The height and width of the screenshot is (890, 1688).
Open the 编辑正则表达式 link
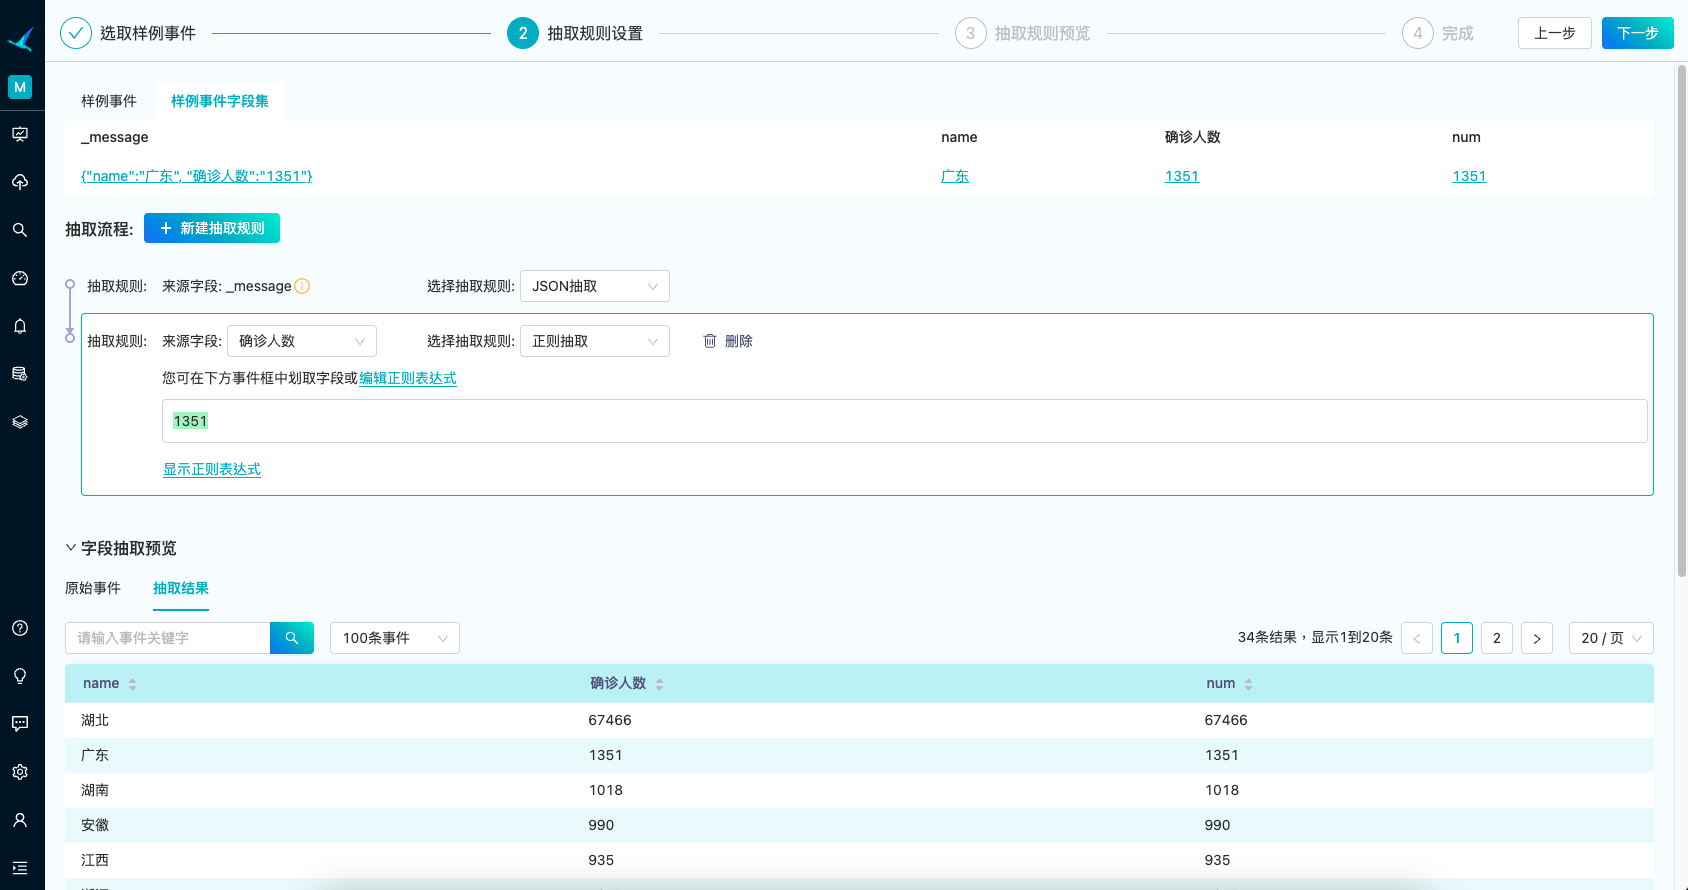[408, 378]
